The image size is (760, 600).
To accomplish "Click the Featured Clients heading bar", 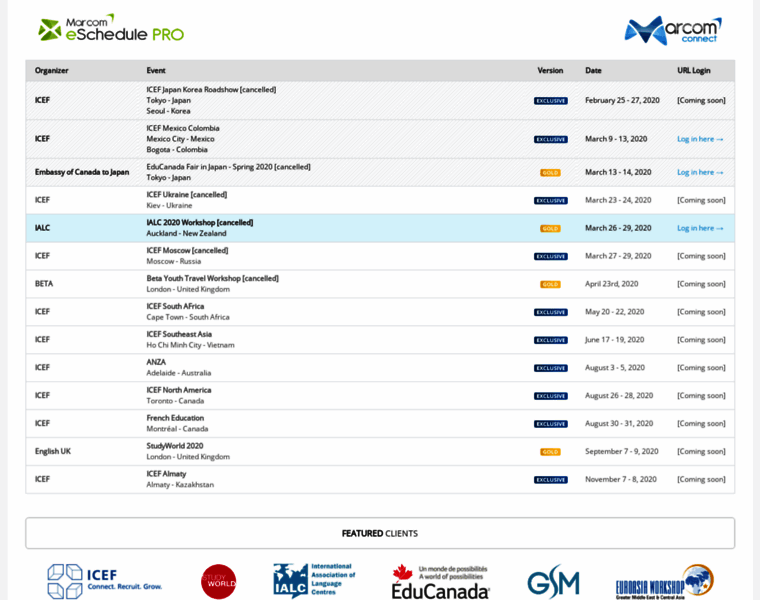I will click(380, 533).
